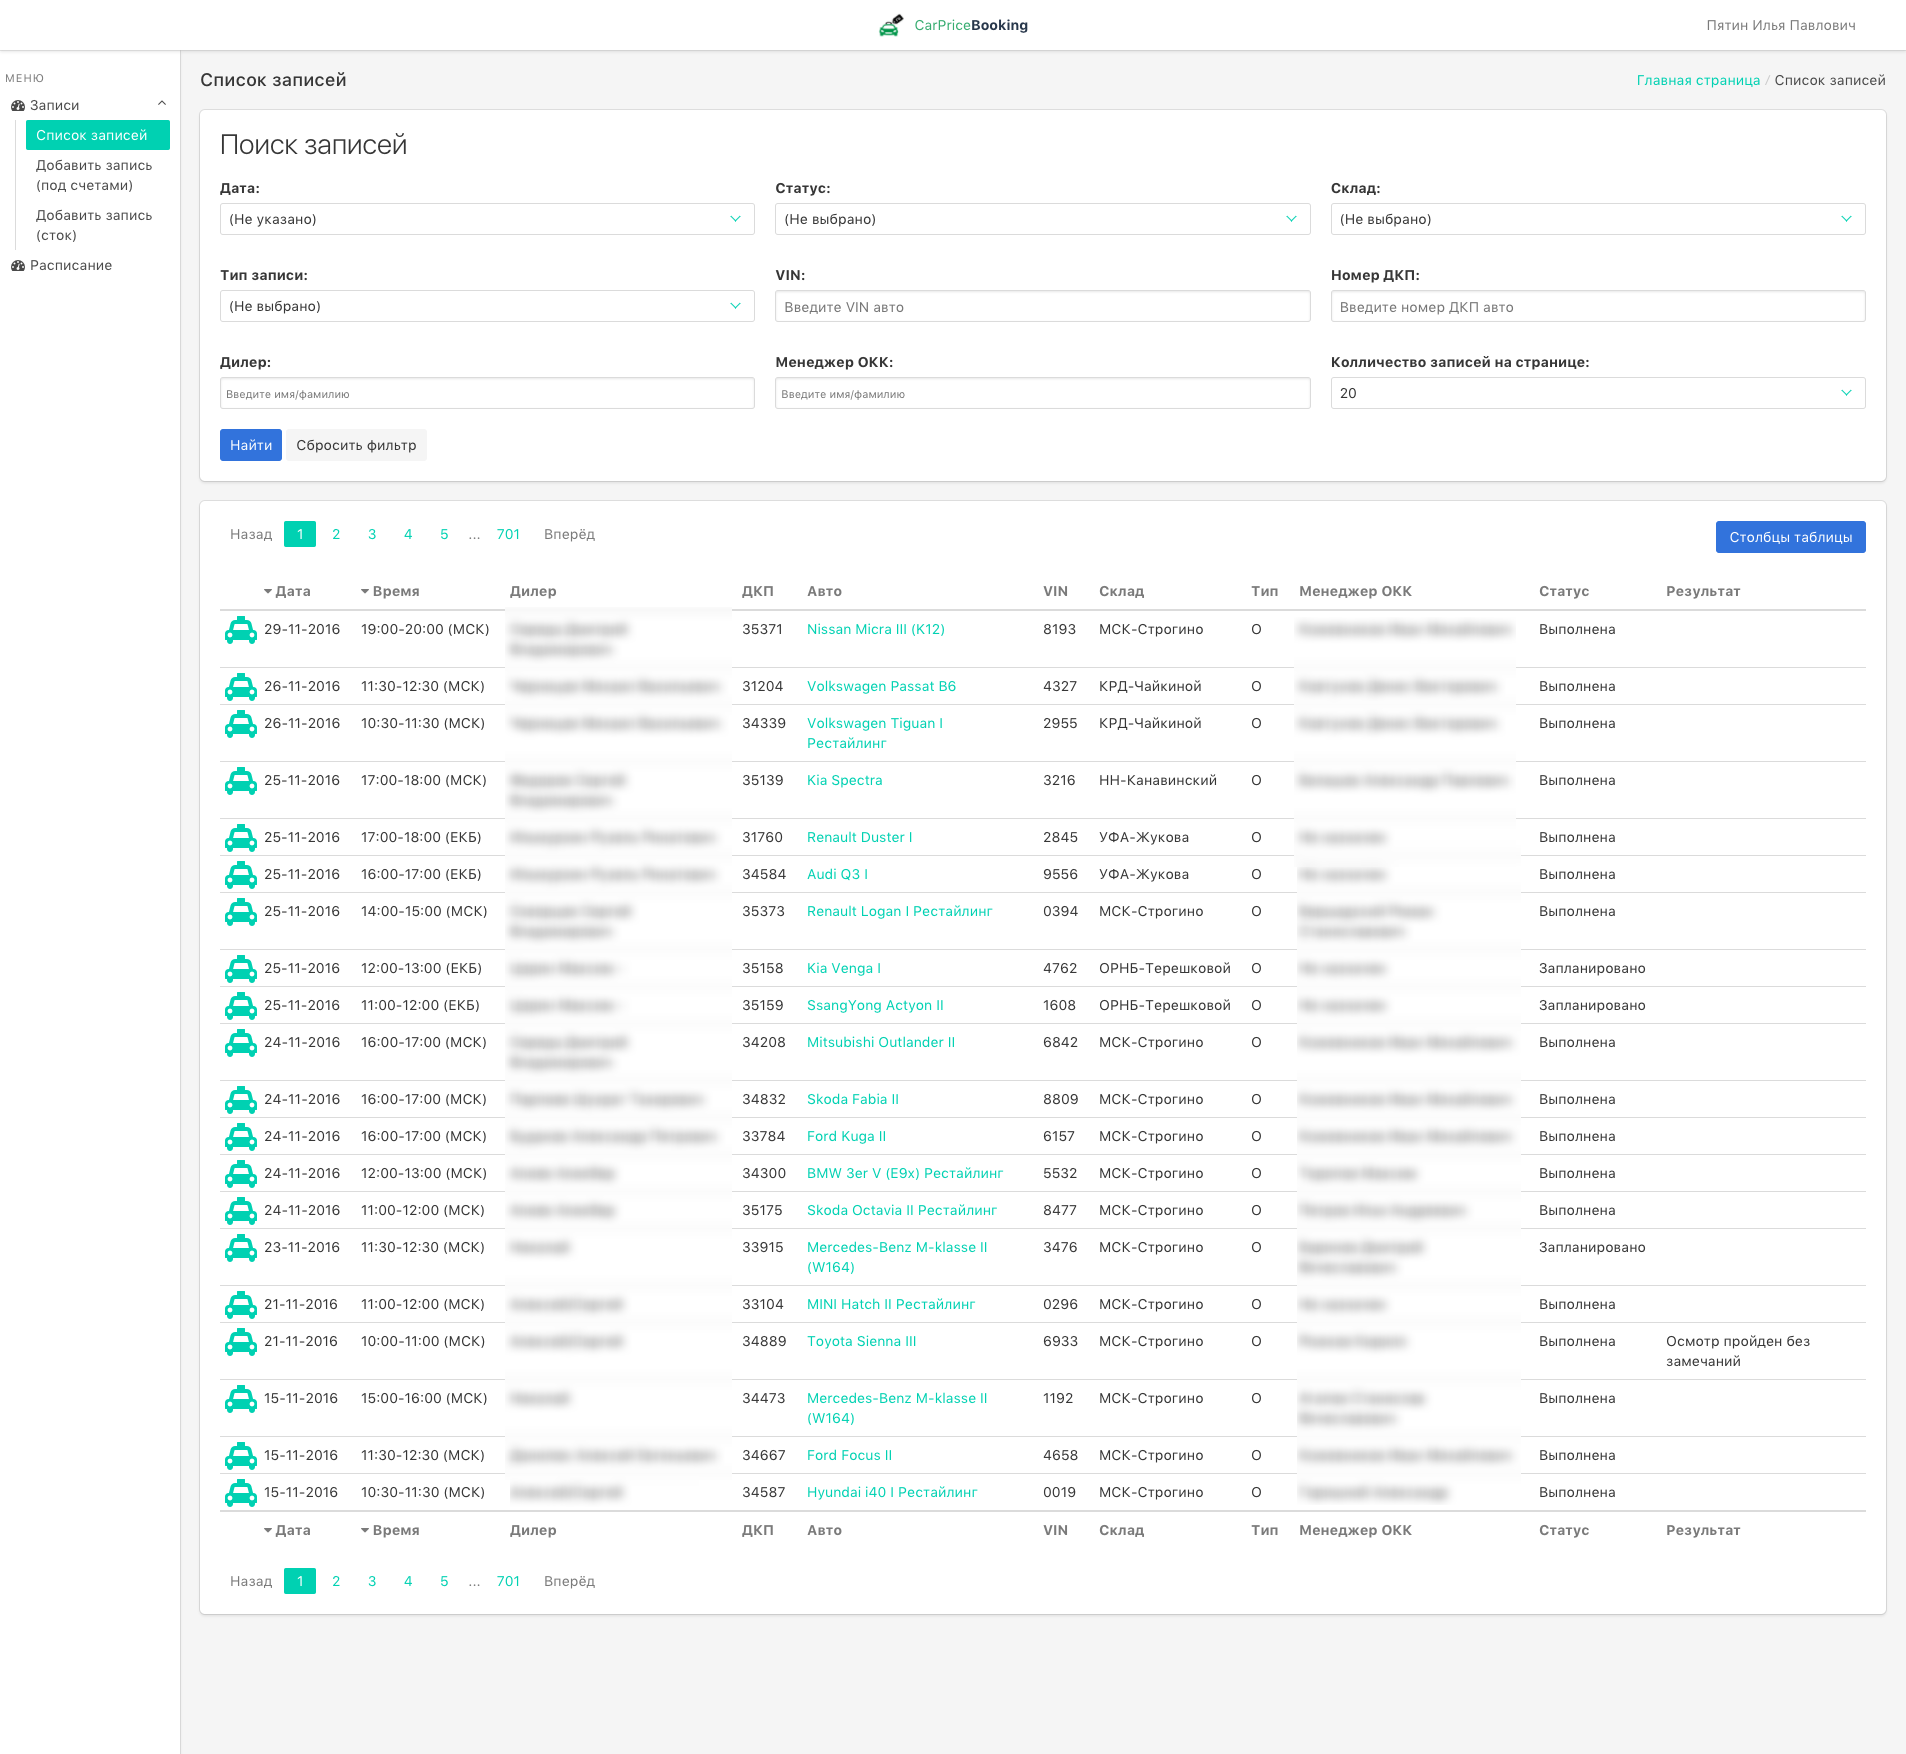1906x1754 pixels.
Task: Sort by Время in the top table header
Action: (390, 592)
